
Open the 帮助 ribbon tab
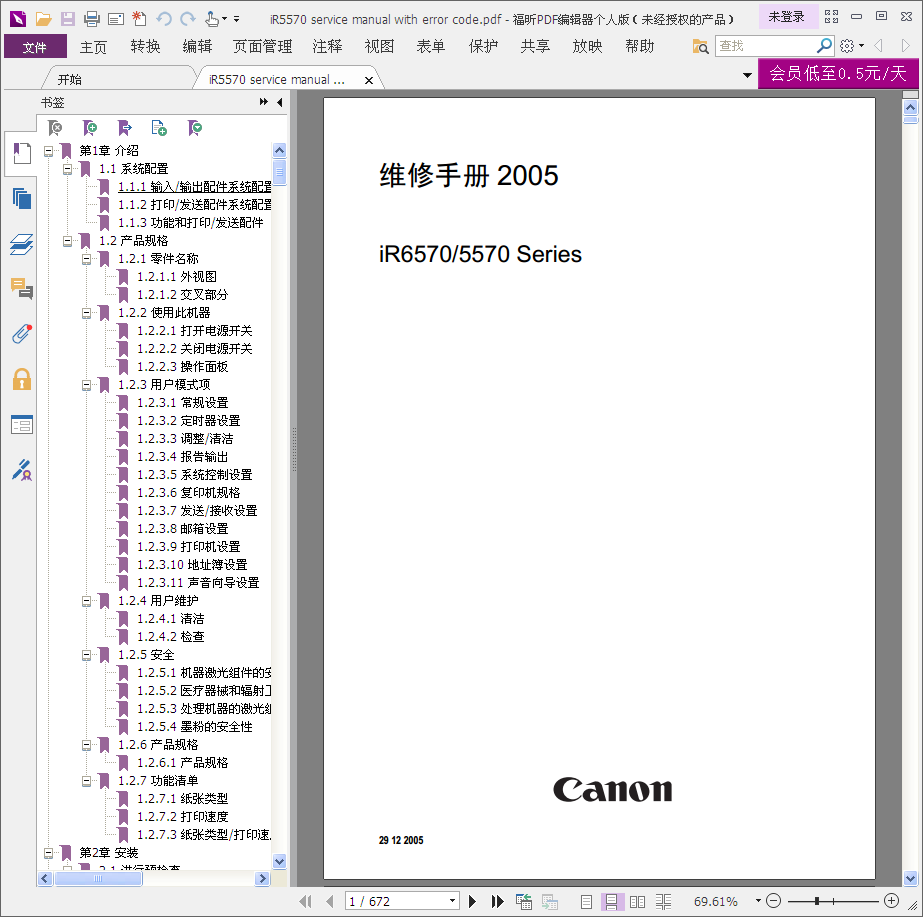pos(639,46)
